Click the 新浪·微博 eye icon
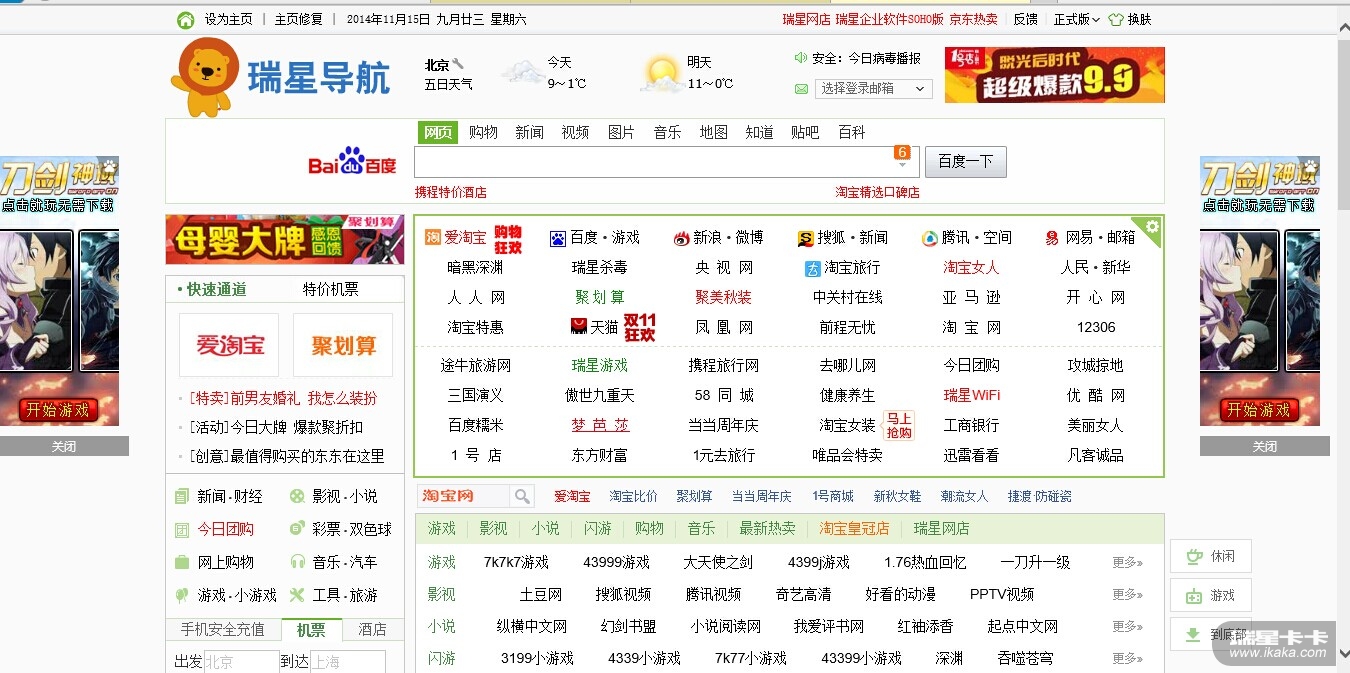Image resolution: width=1350 pixels, height=673 pixels. point(682,238)
